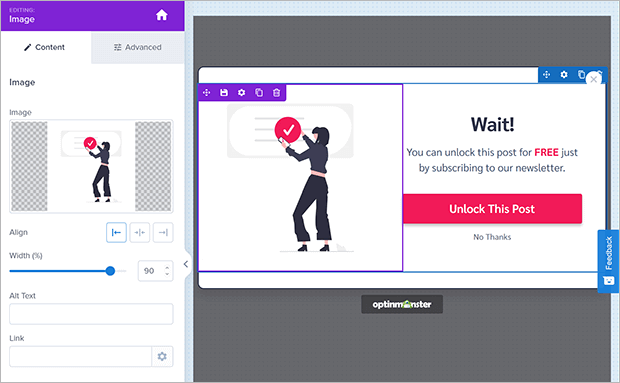Save the image block with disk icon

click(224, 92)
